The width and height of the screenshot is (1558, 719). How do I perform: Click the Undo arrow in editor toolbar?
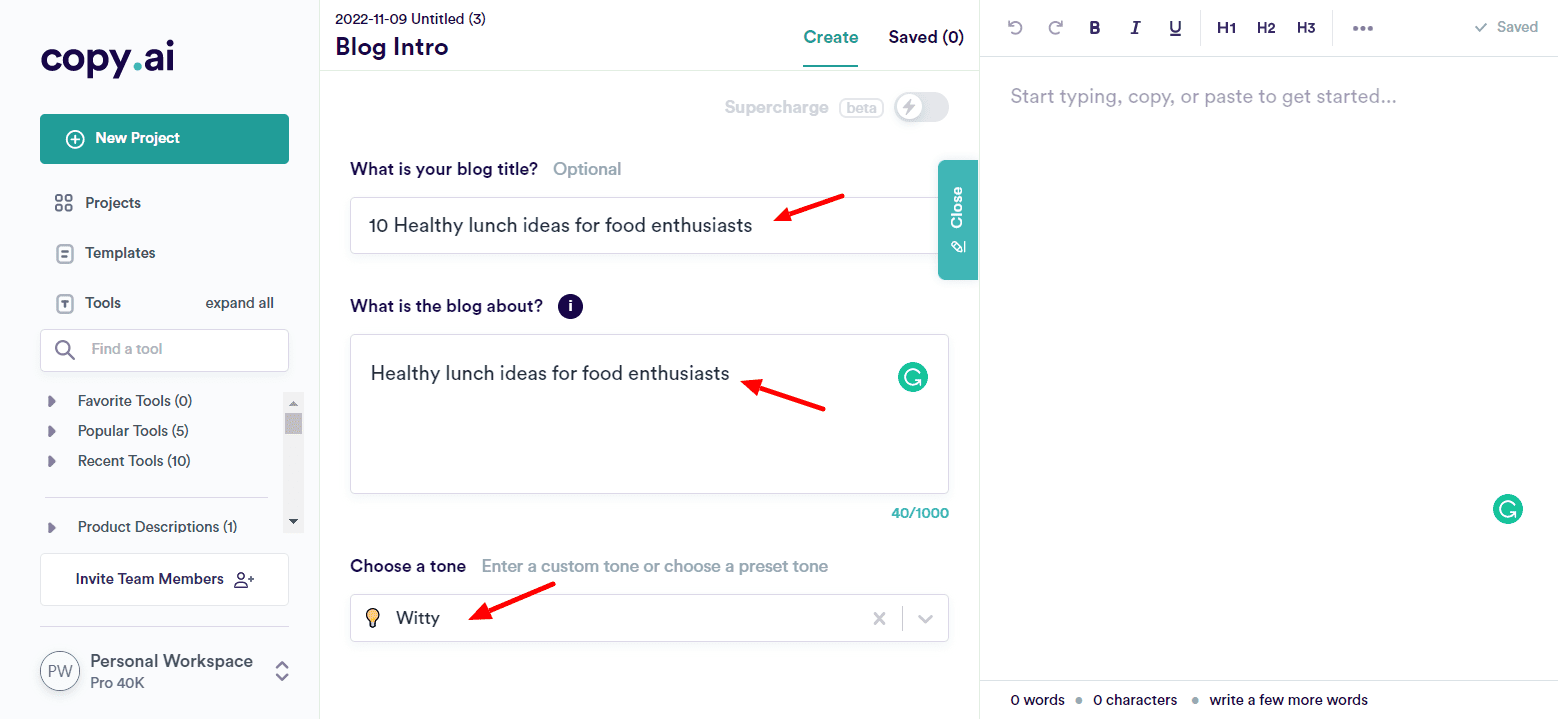coord(1015,28)
